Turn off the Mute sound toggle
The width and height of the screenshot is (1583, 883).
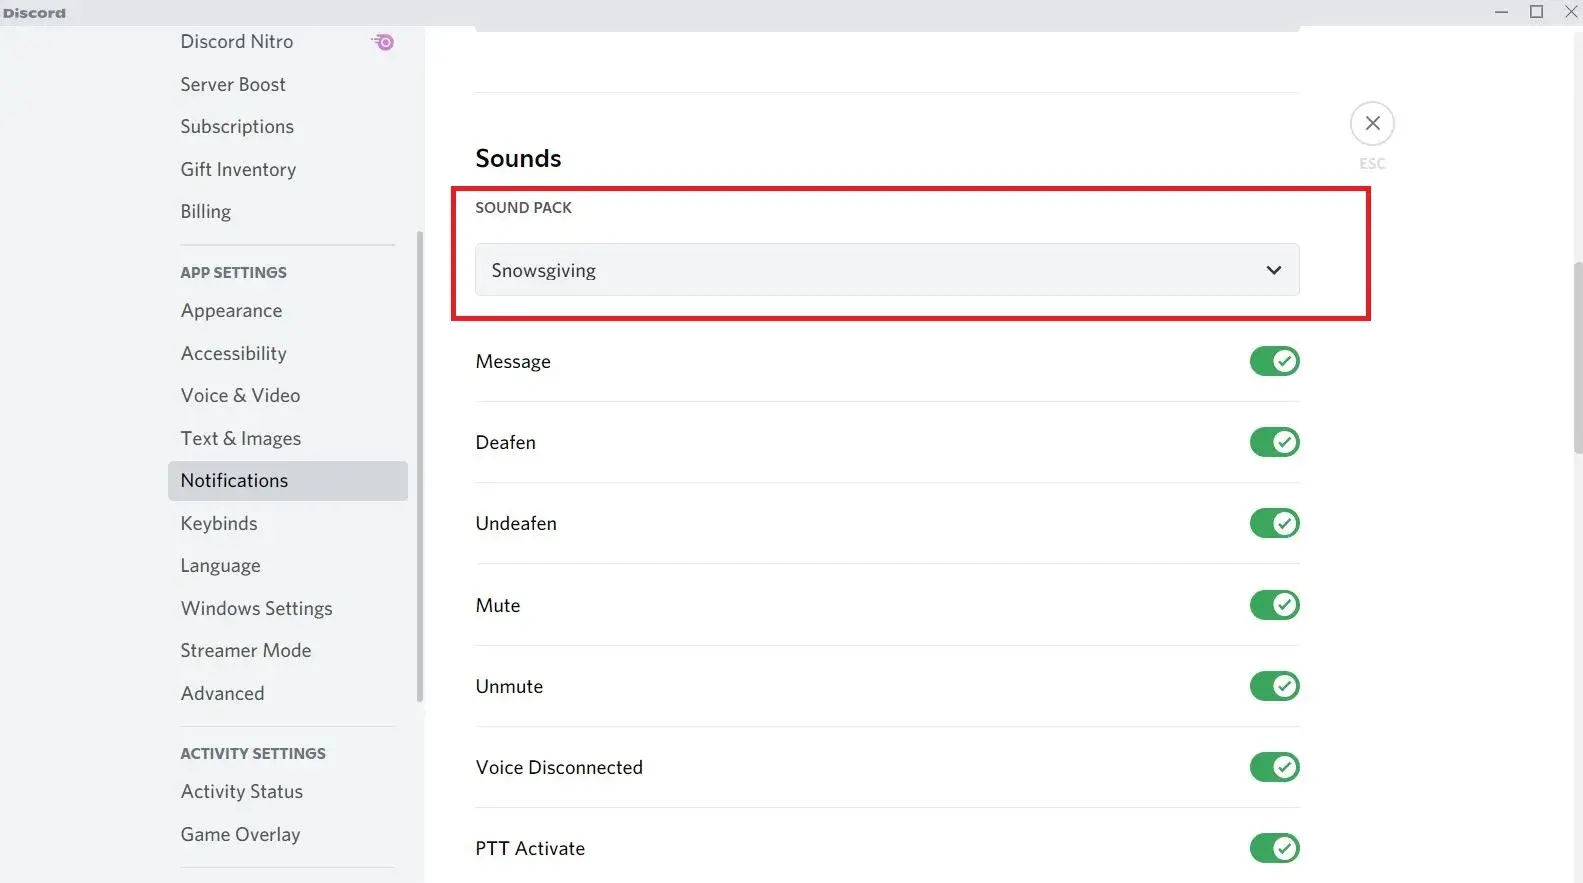click(1274, 605)
